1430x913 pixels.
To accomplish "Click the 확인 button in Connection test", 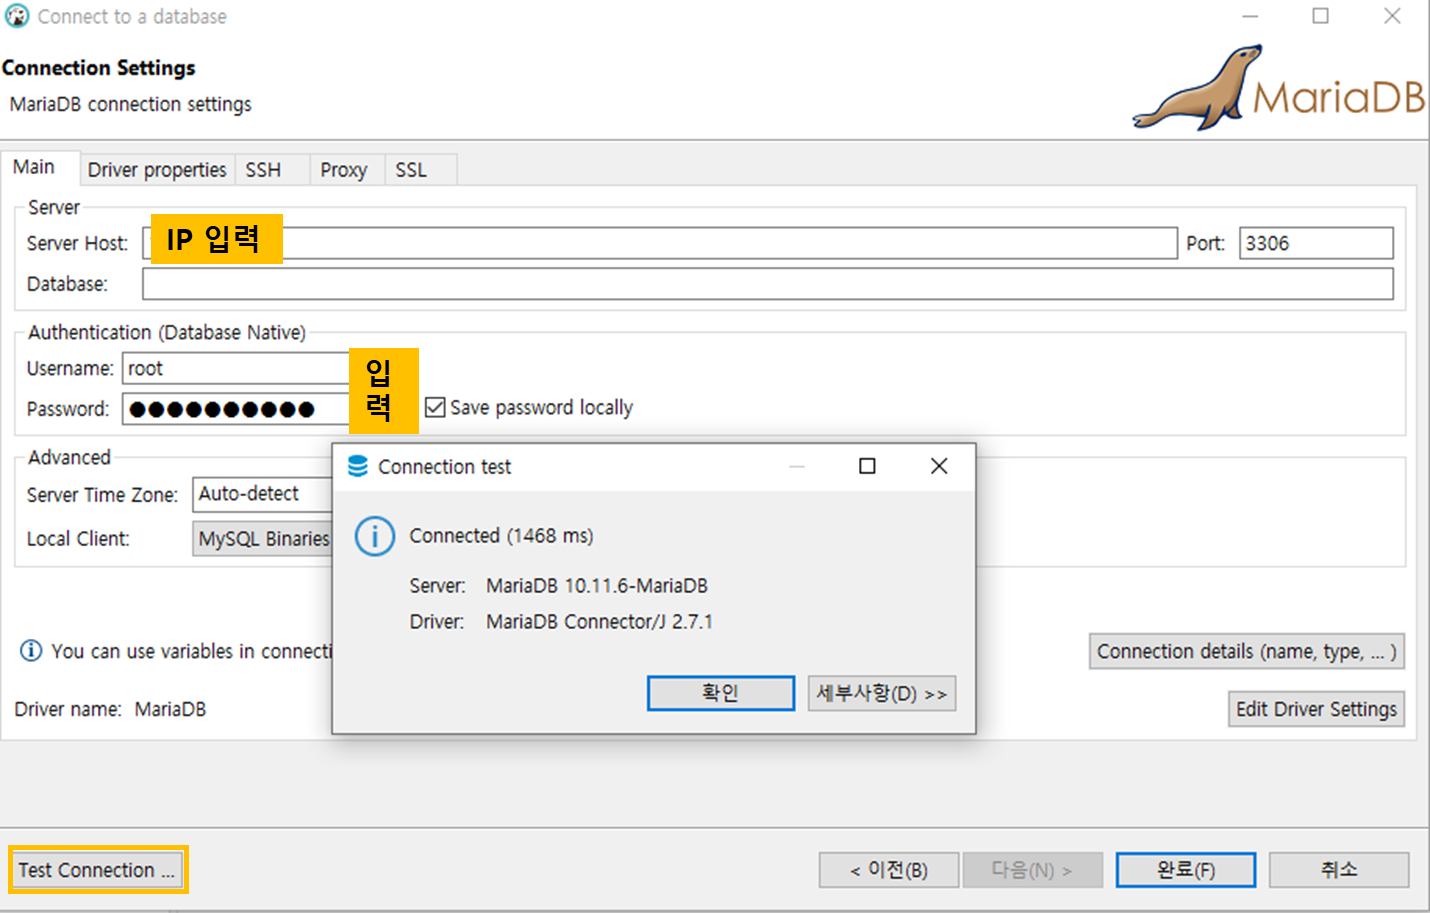I will [721, 693].
